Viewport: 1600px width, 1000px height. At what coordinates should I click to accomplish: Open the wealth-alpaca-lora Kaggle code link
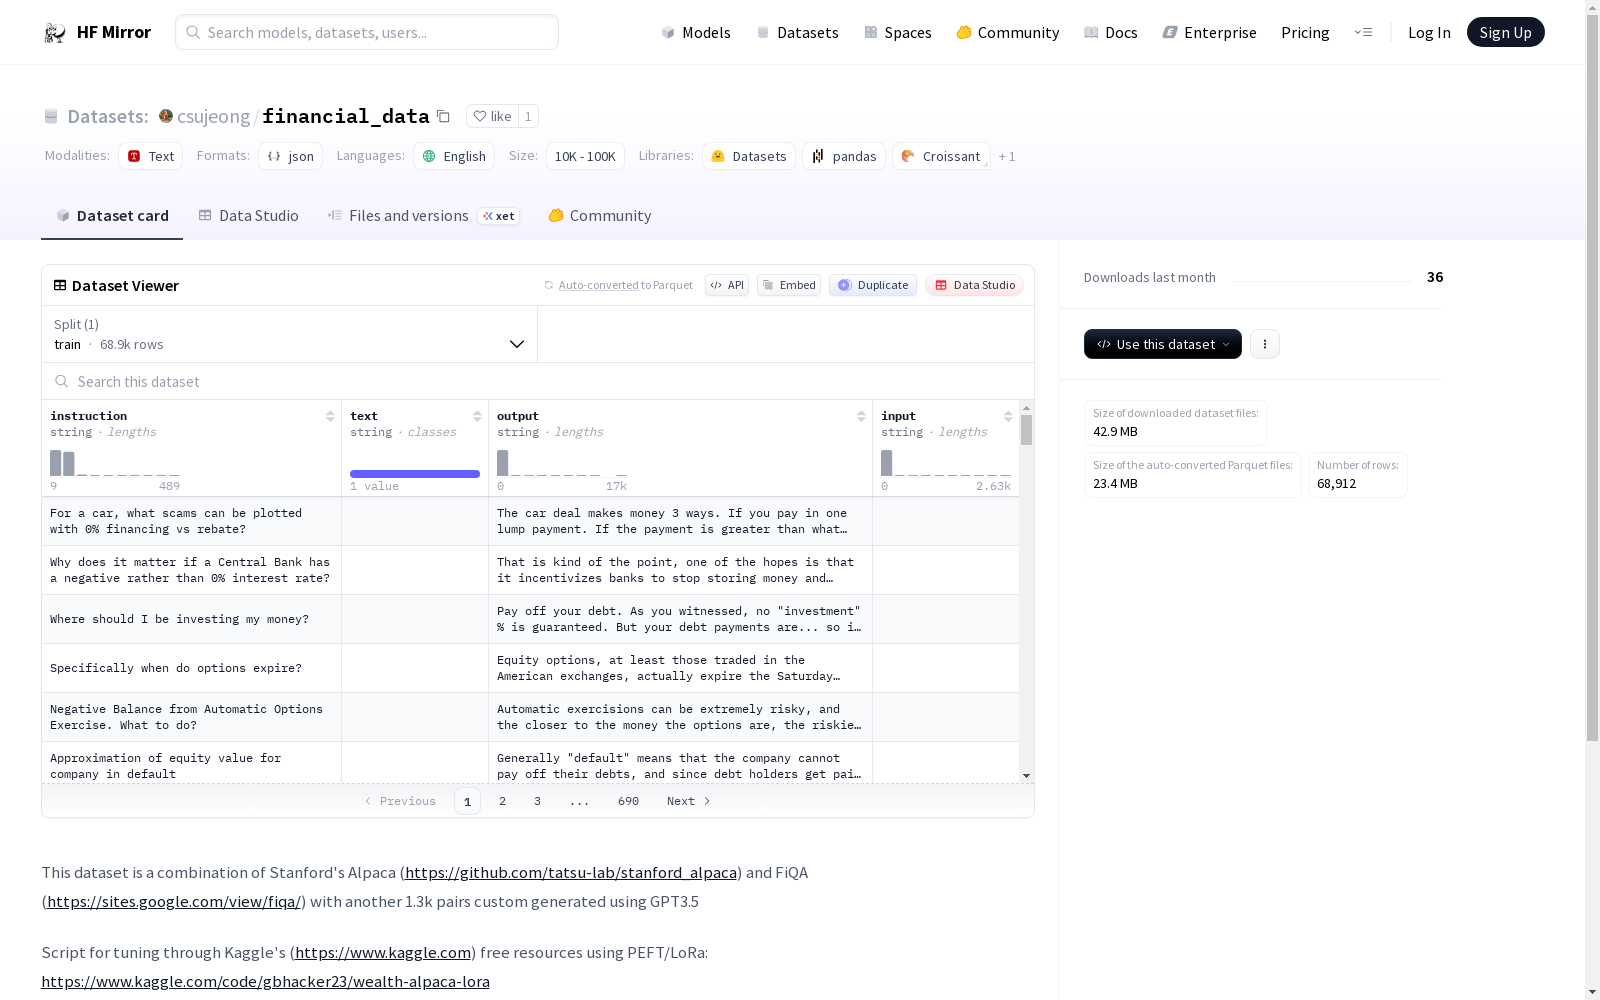265,982
